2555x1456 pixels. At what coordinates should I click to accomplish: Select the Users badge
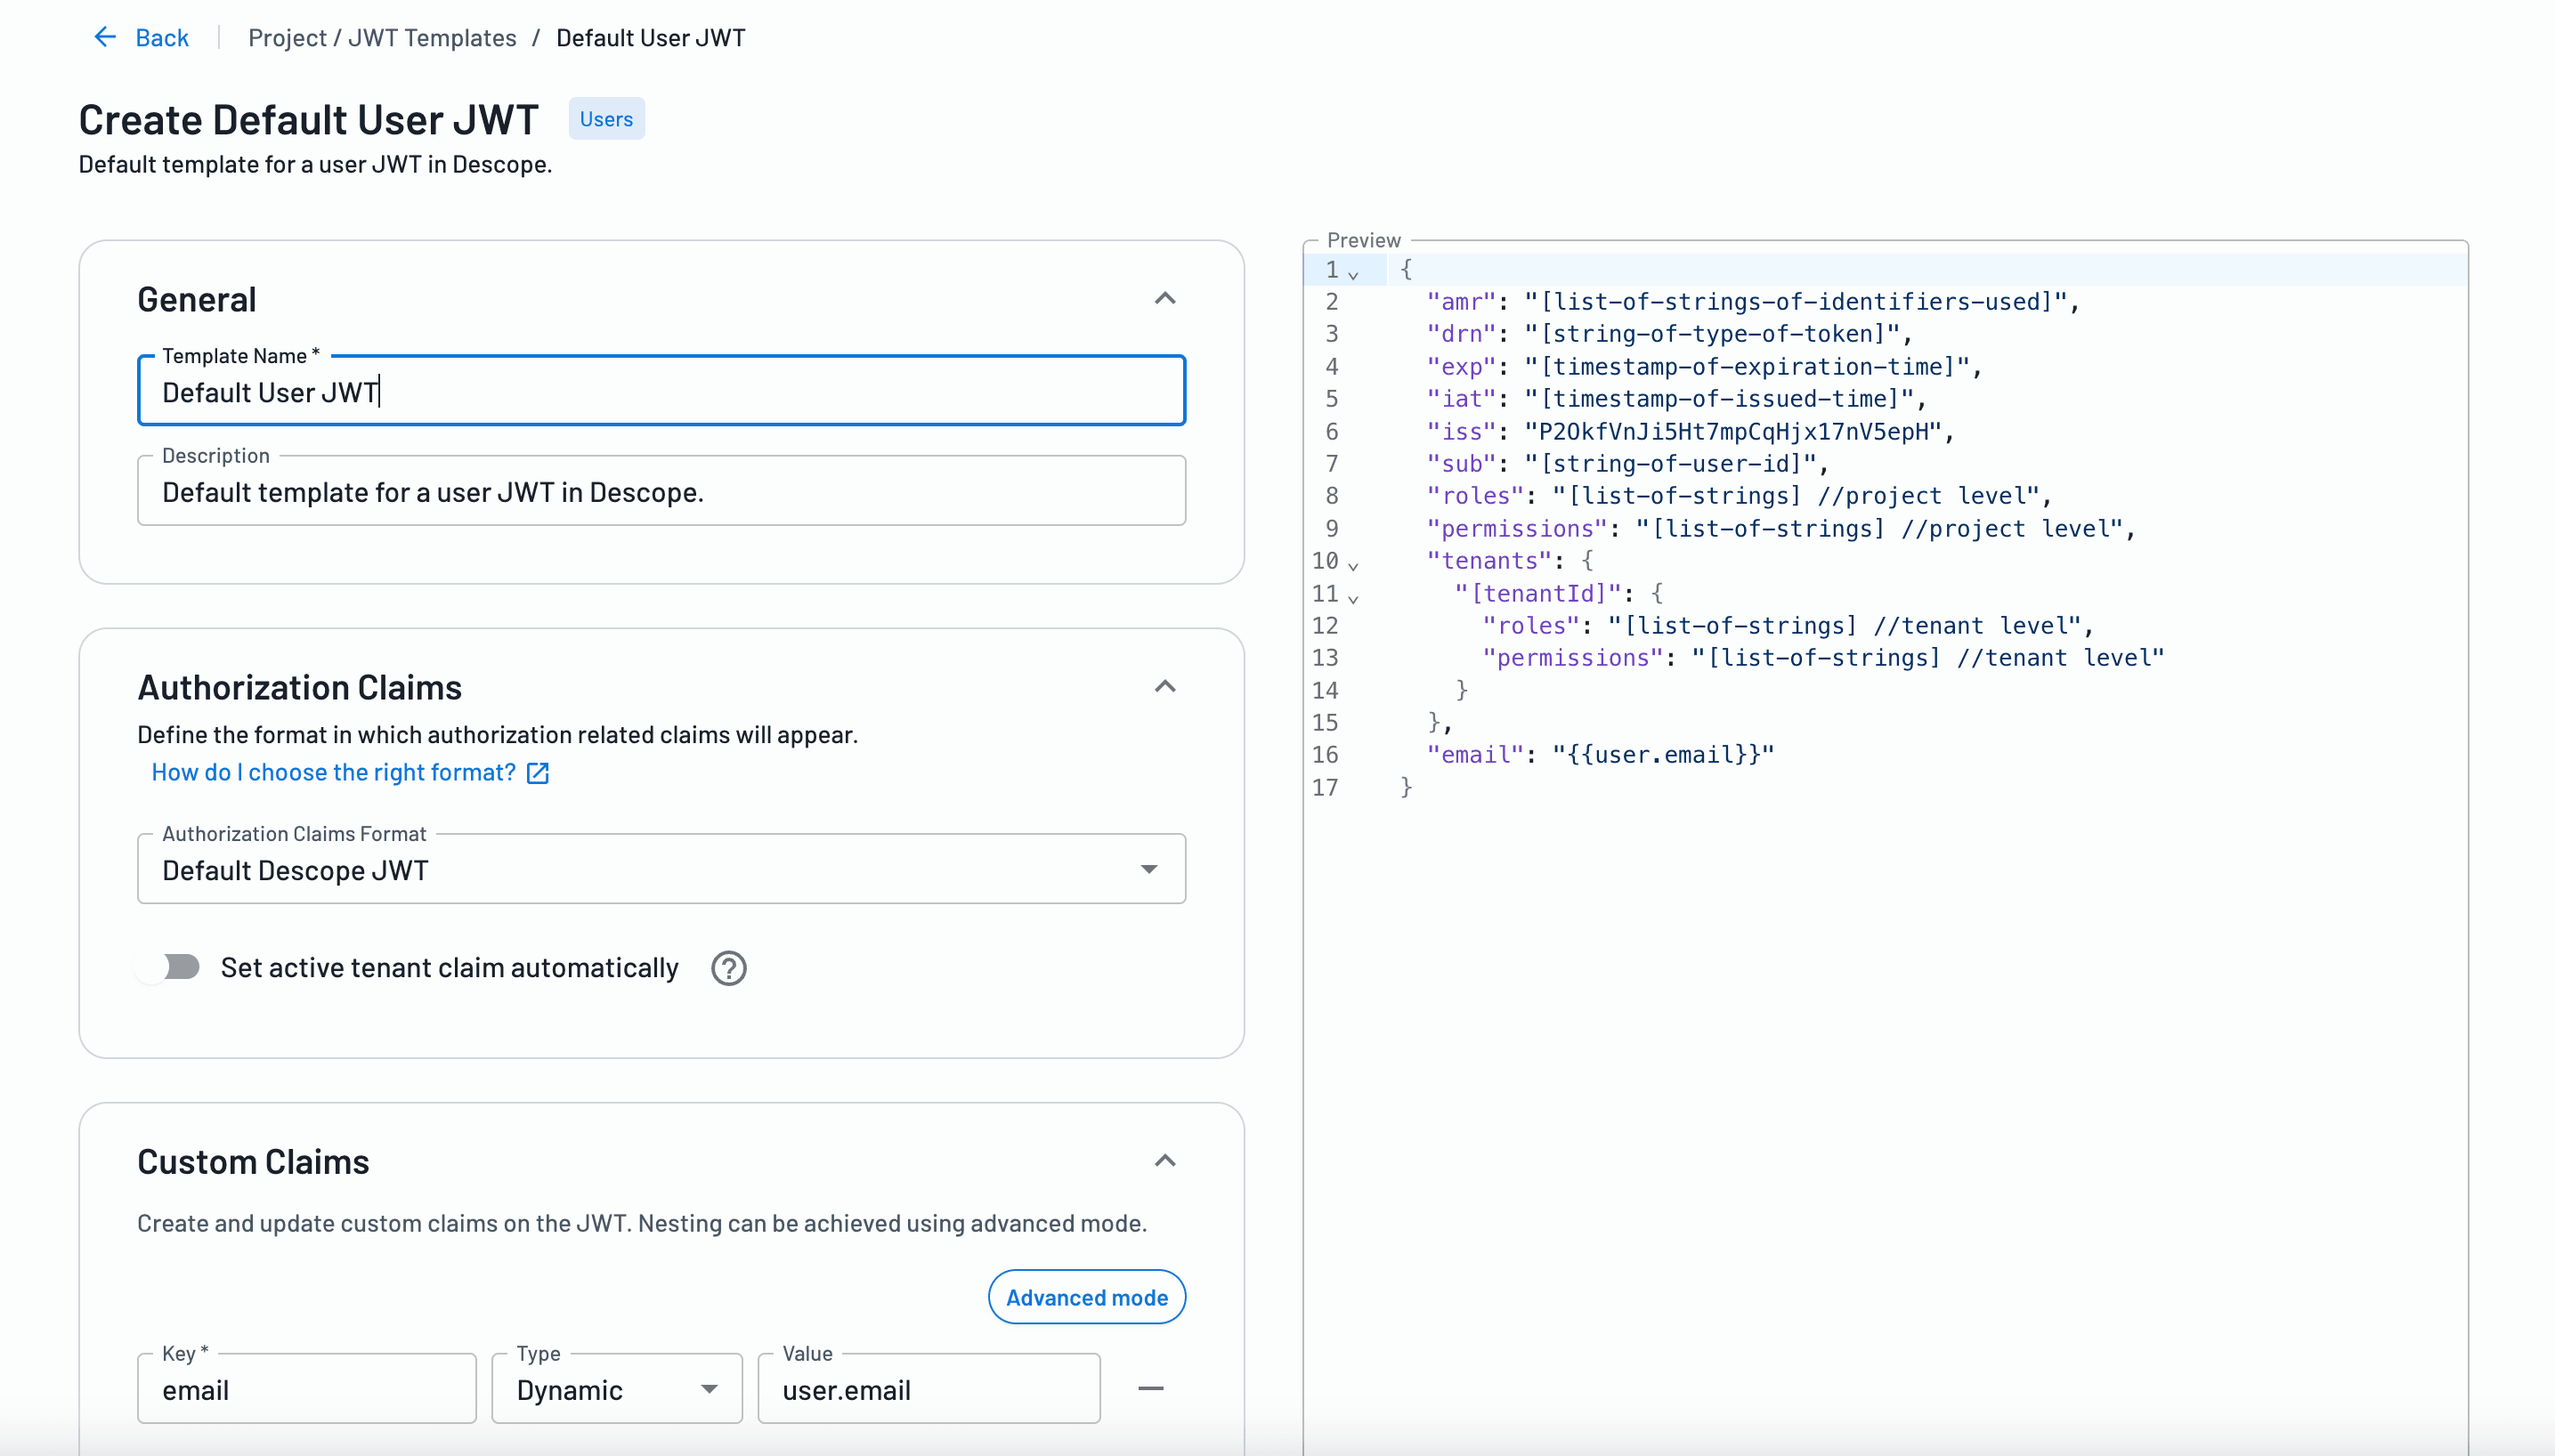(x=606, y=118)
